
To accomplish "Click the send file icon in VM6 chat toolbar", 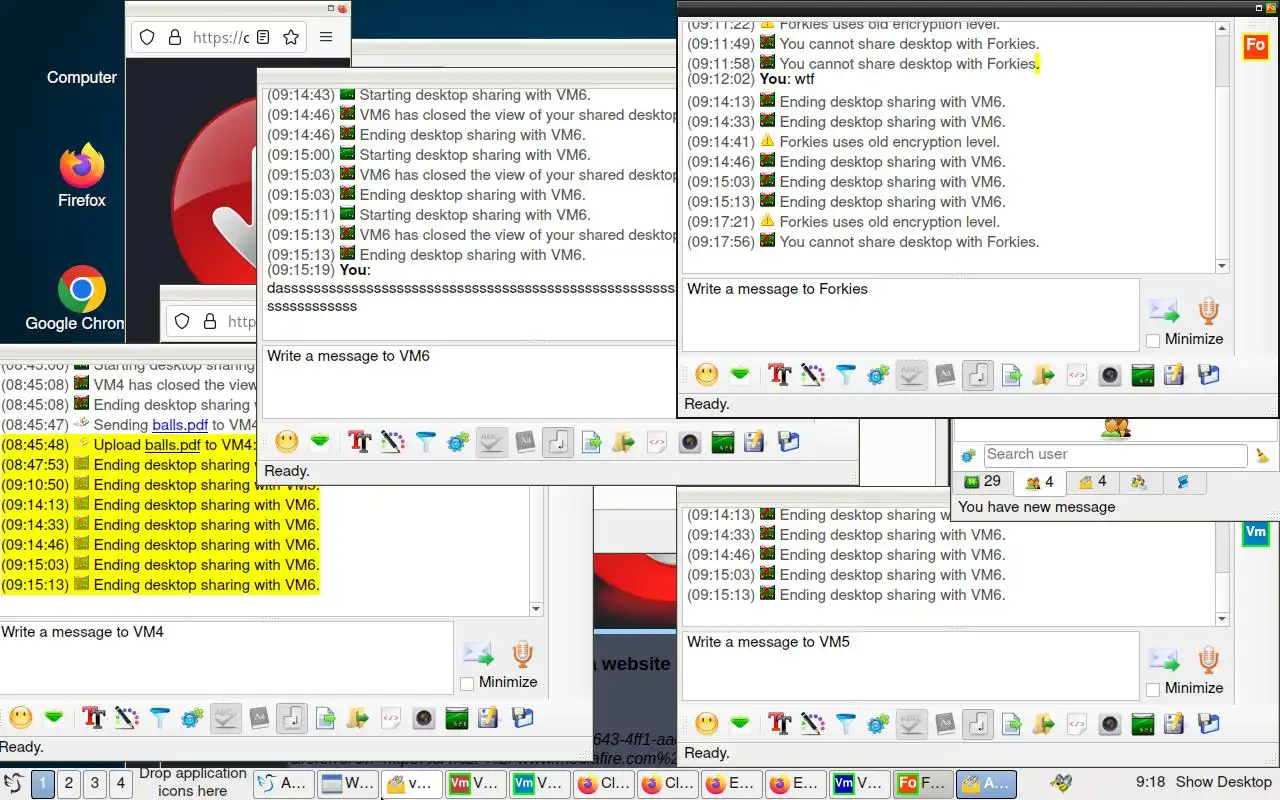I will pyautogui.click(x=591, y=441).
